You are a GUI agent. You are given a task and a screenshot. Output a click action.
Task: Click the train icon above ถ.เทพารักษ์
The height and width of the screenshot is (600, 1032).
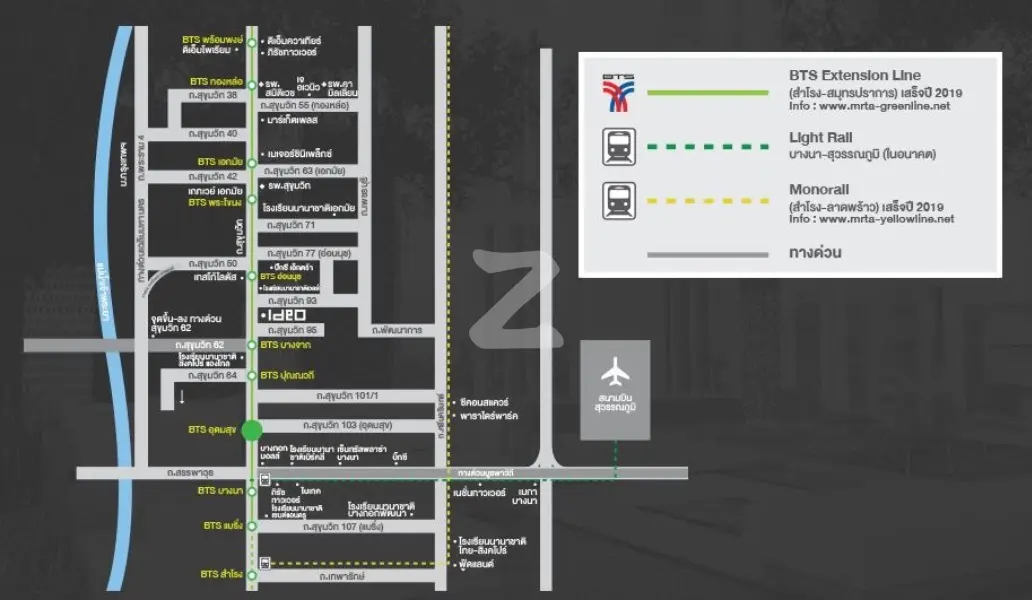(x=265, y=563)
